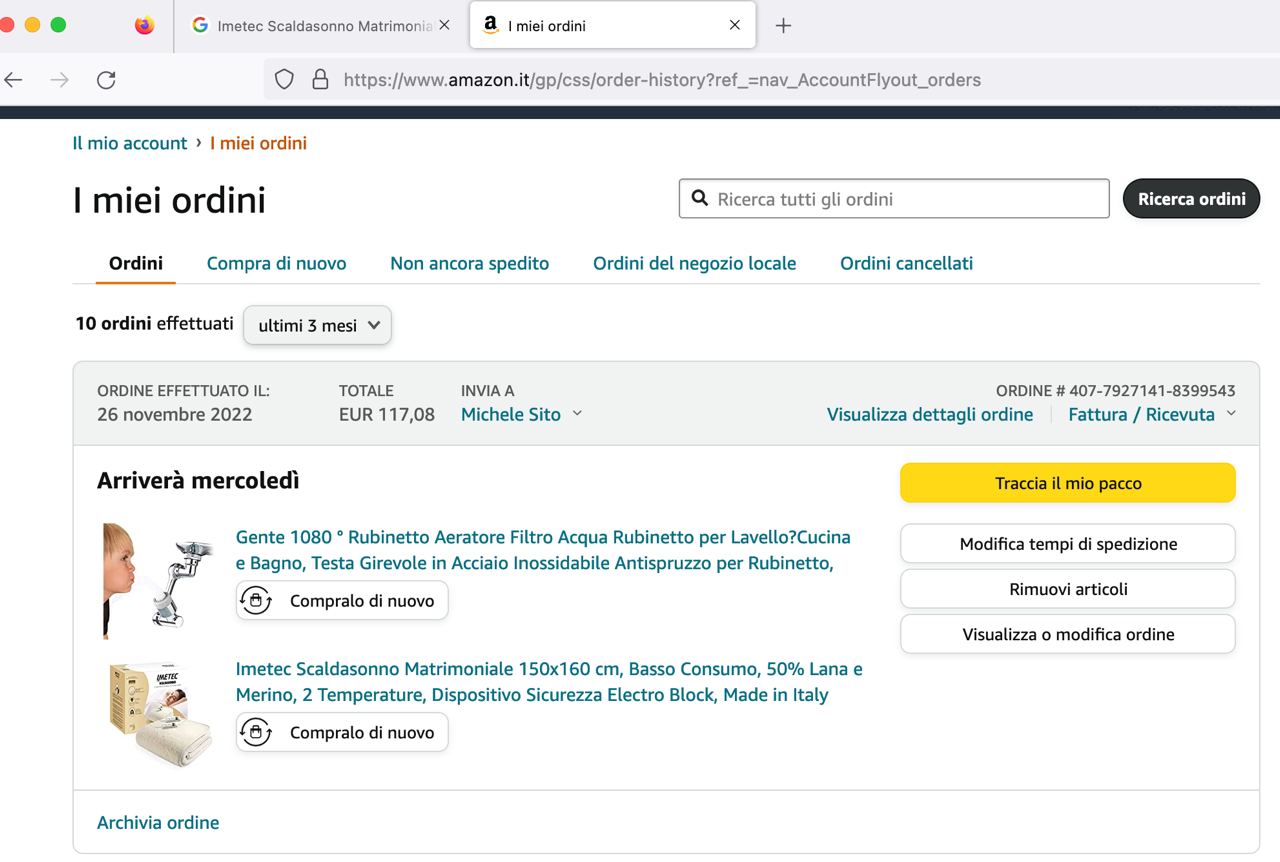Screen dimensions: 1280x862
Task: Select the I miei ordini browser tab
Action: click(x=613, y=26)
